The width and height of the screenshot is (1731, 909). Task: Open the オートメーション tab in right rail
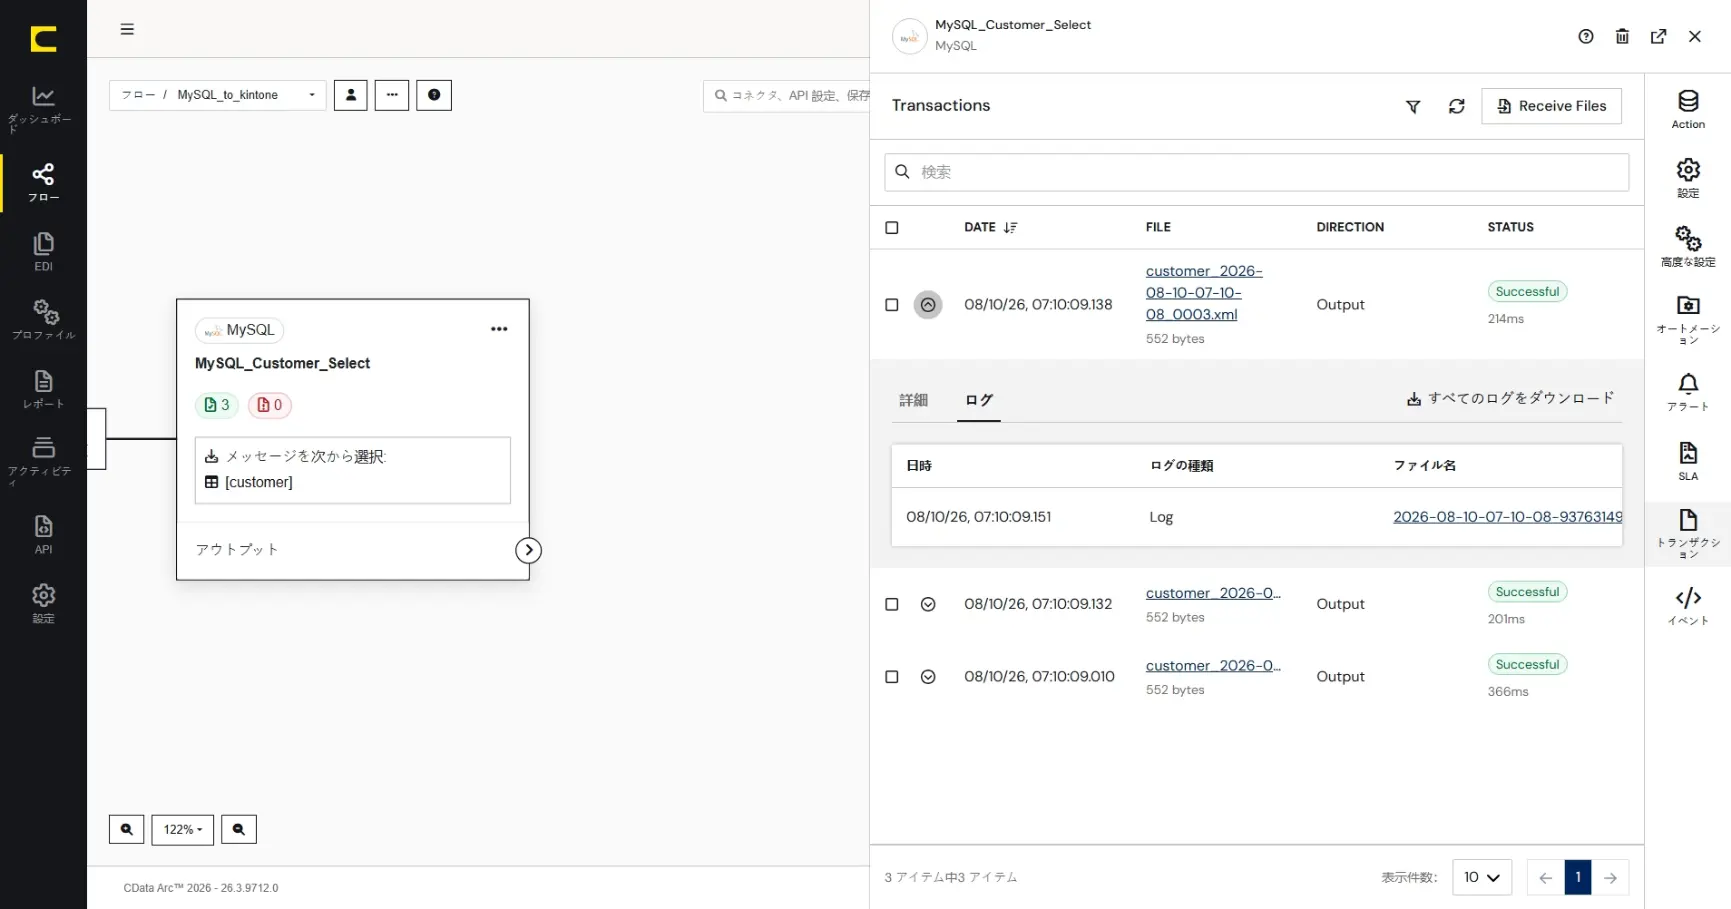pyautogui.click(x=1688, y=320)
